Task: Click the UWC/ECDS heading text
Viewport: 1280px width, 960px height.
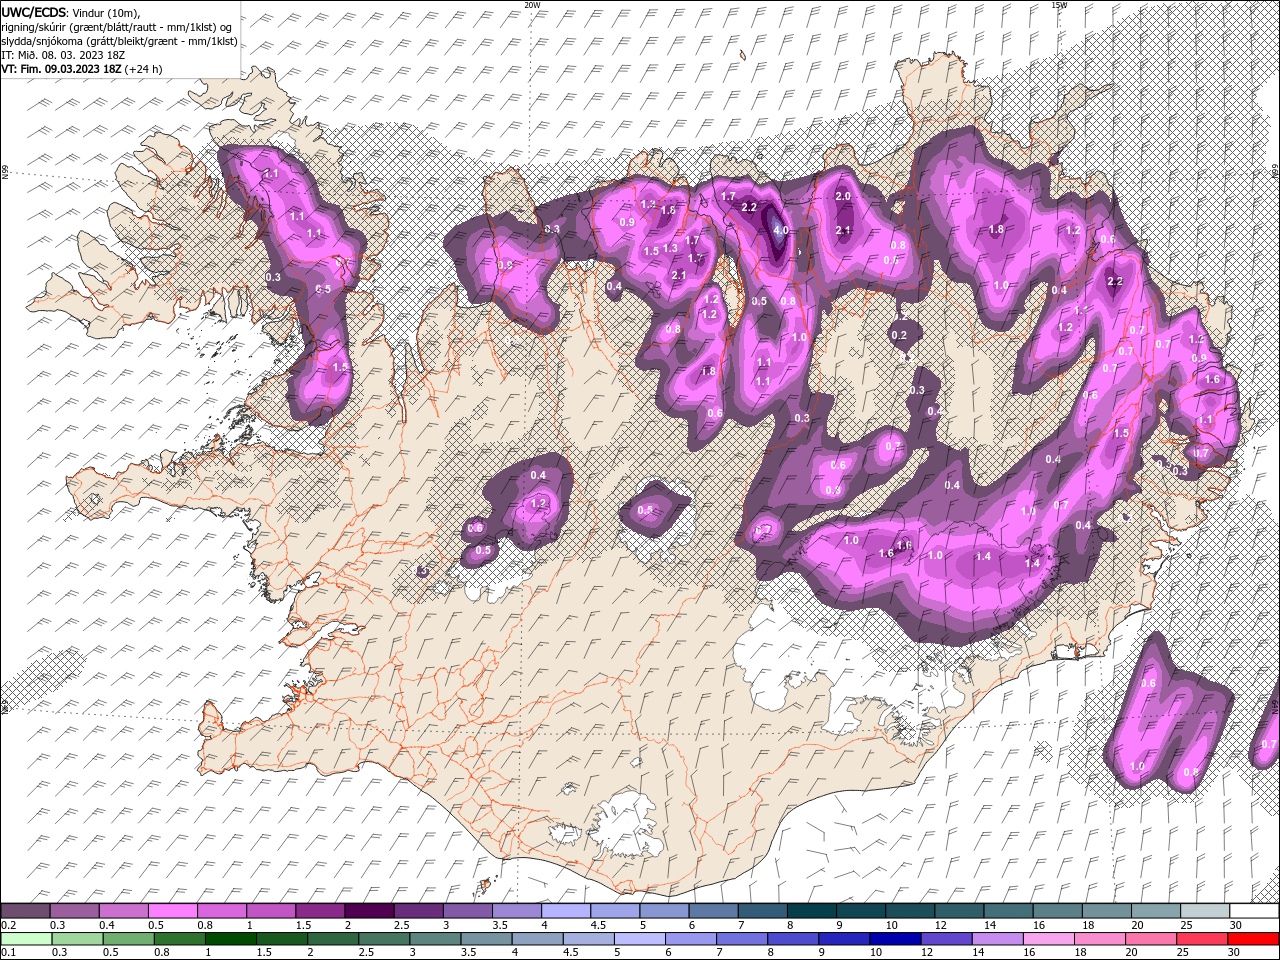Action: click(x=34, y=11)
